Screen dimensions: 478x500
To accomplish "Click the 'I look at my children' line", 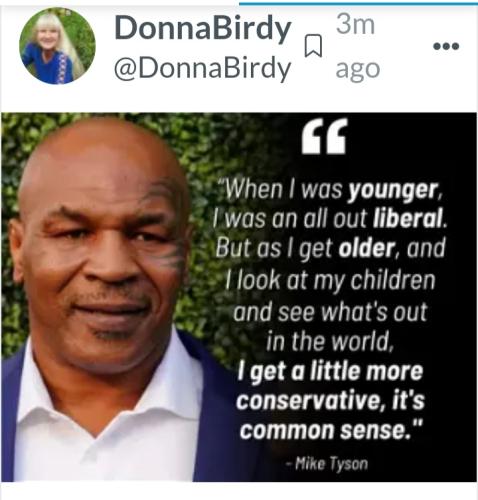I will click(330, 281).
